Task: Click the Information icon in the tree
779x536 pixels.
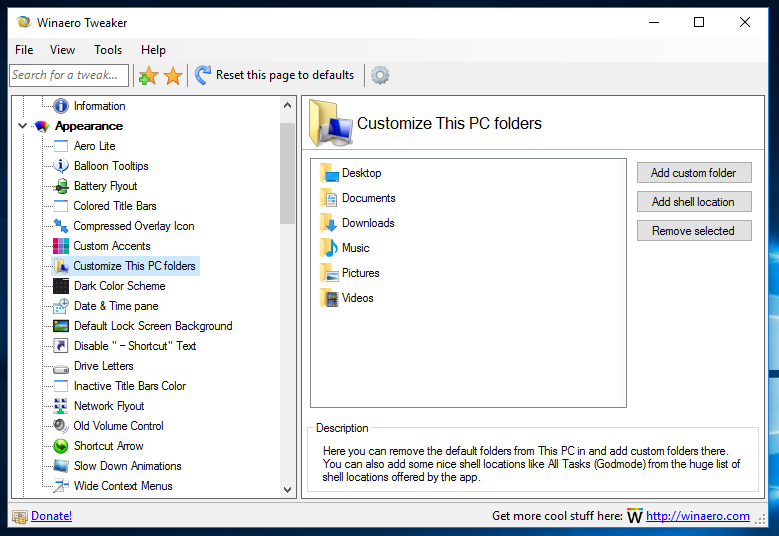Action: pyautogui.click(x=61, y=106)
